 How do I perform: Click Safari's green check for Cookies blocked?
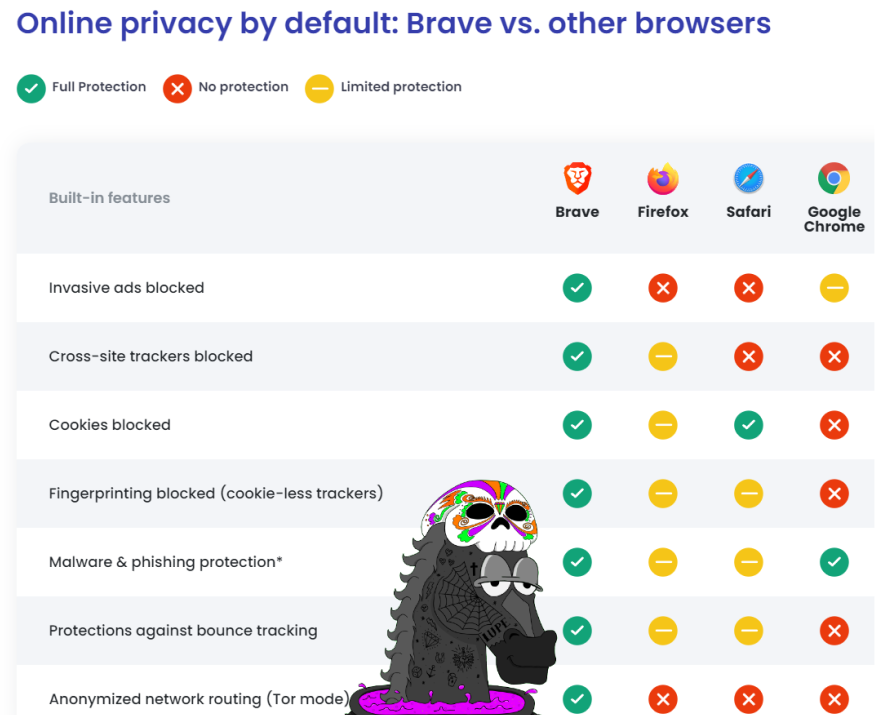(749, 425)
